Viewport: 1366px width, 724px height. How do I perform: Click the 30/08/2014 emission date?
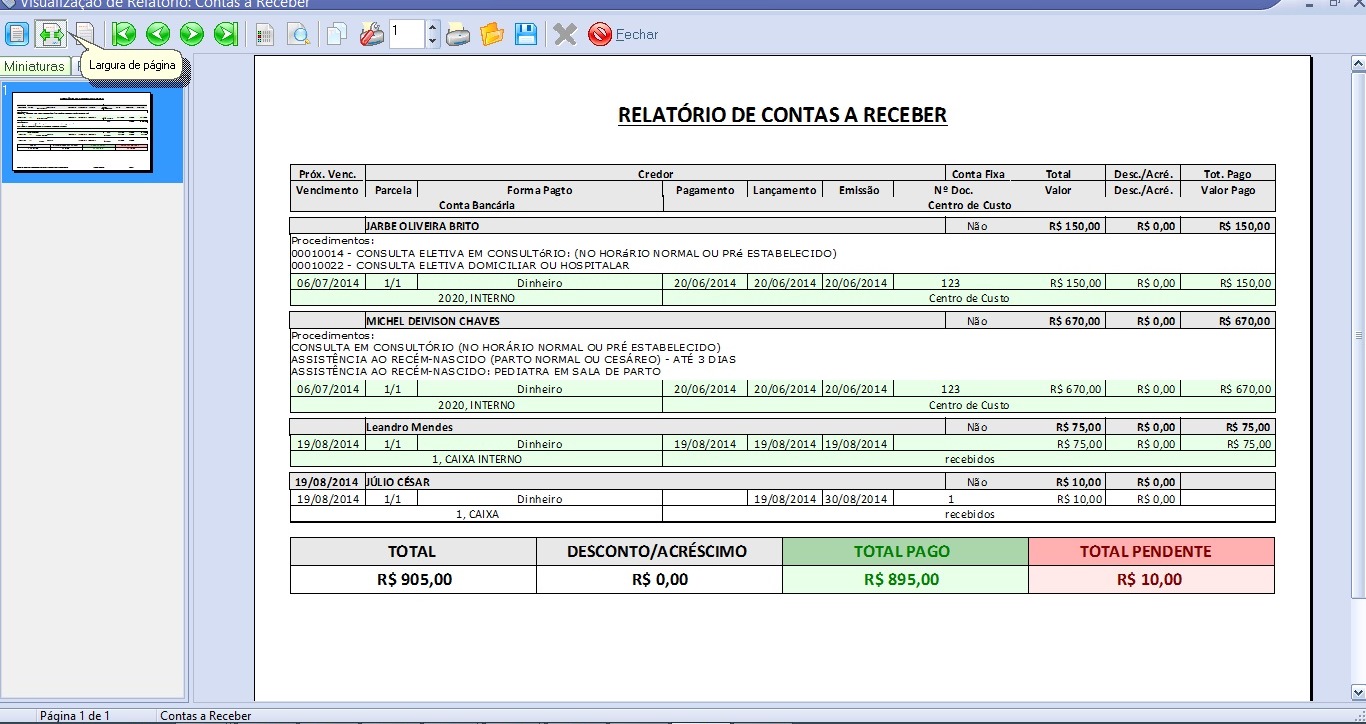(856, 499)
